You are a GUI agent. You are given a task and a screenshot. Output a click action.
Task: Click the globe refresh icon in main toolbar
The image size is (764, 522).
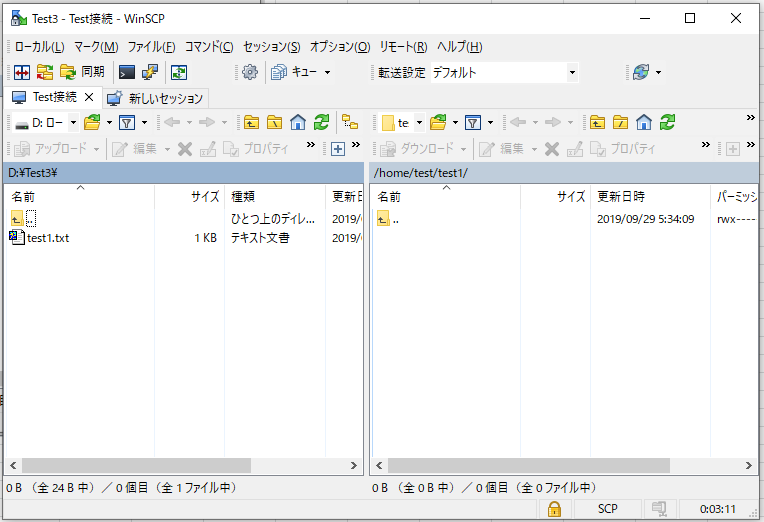641,73
